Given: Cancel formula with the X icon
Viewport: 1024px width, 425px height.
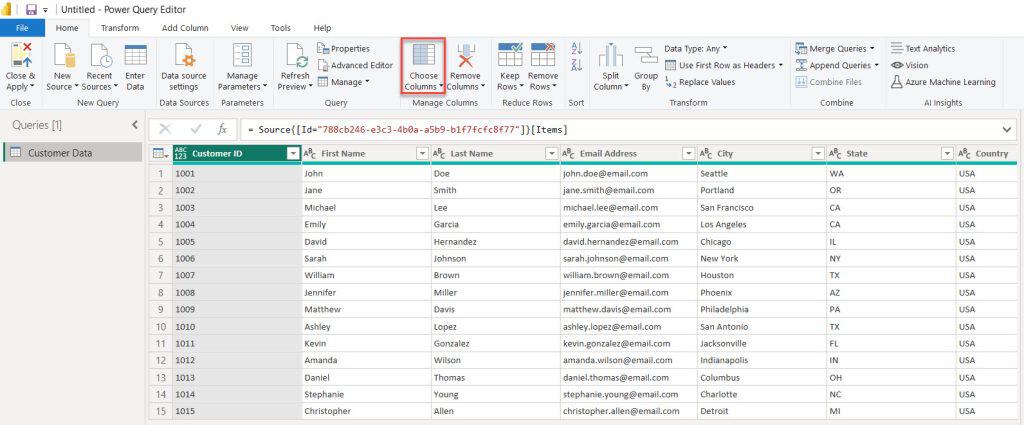Looking at the screenshot, I should 165,129.
